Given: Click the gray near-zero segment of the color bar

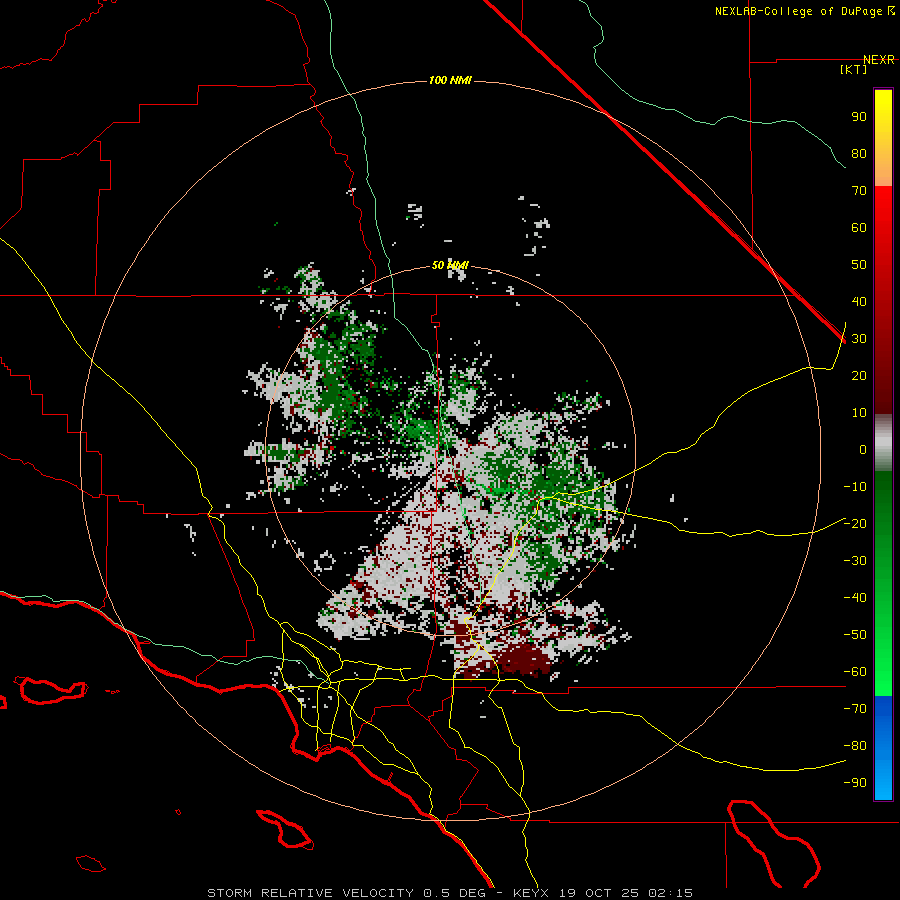Looking at the screenshot, I should coord(883,443).
